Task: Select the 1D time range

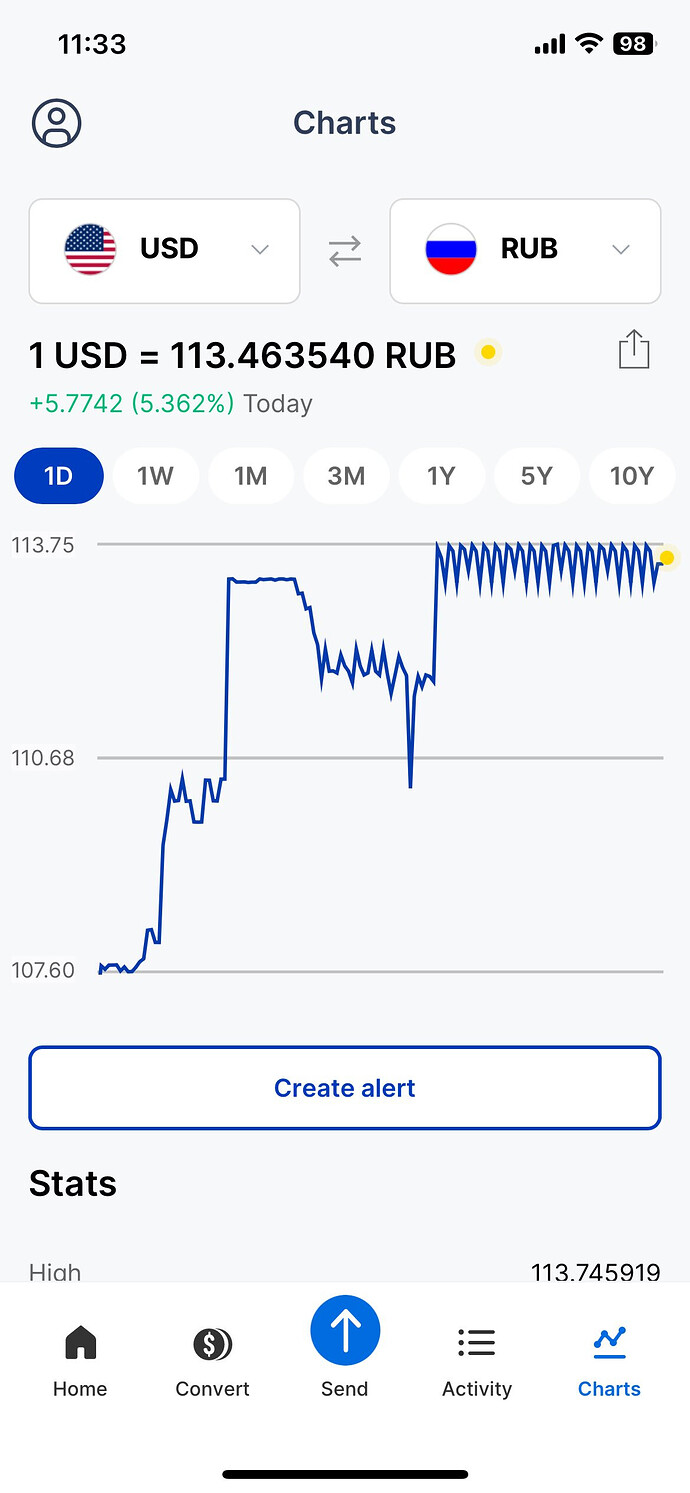Action: pos(59,476)
